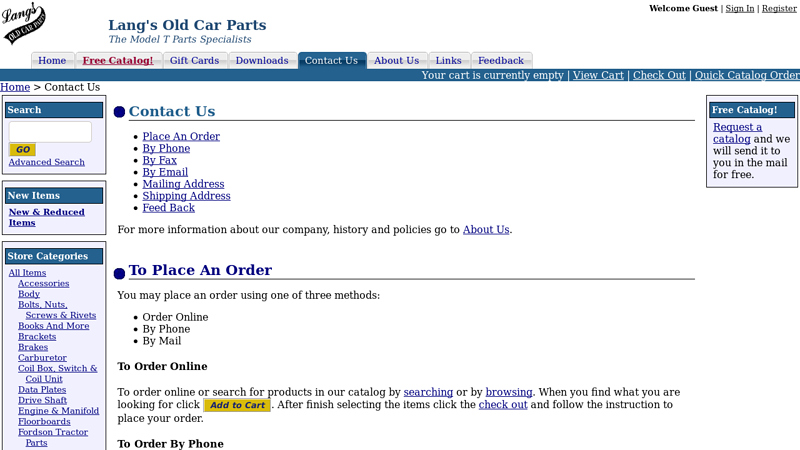Click the Contact Us heading bullet icon
800x450 pixels.
[119, 112]
